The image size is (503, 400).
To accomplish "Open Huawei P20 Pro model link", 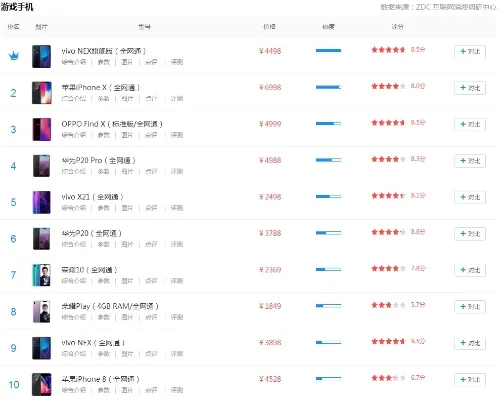I will (98, 160).
